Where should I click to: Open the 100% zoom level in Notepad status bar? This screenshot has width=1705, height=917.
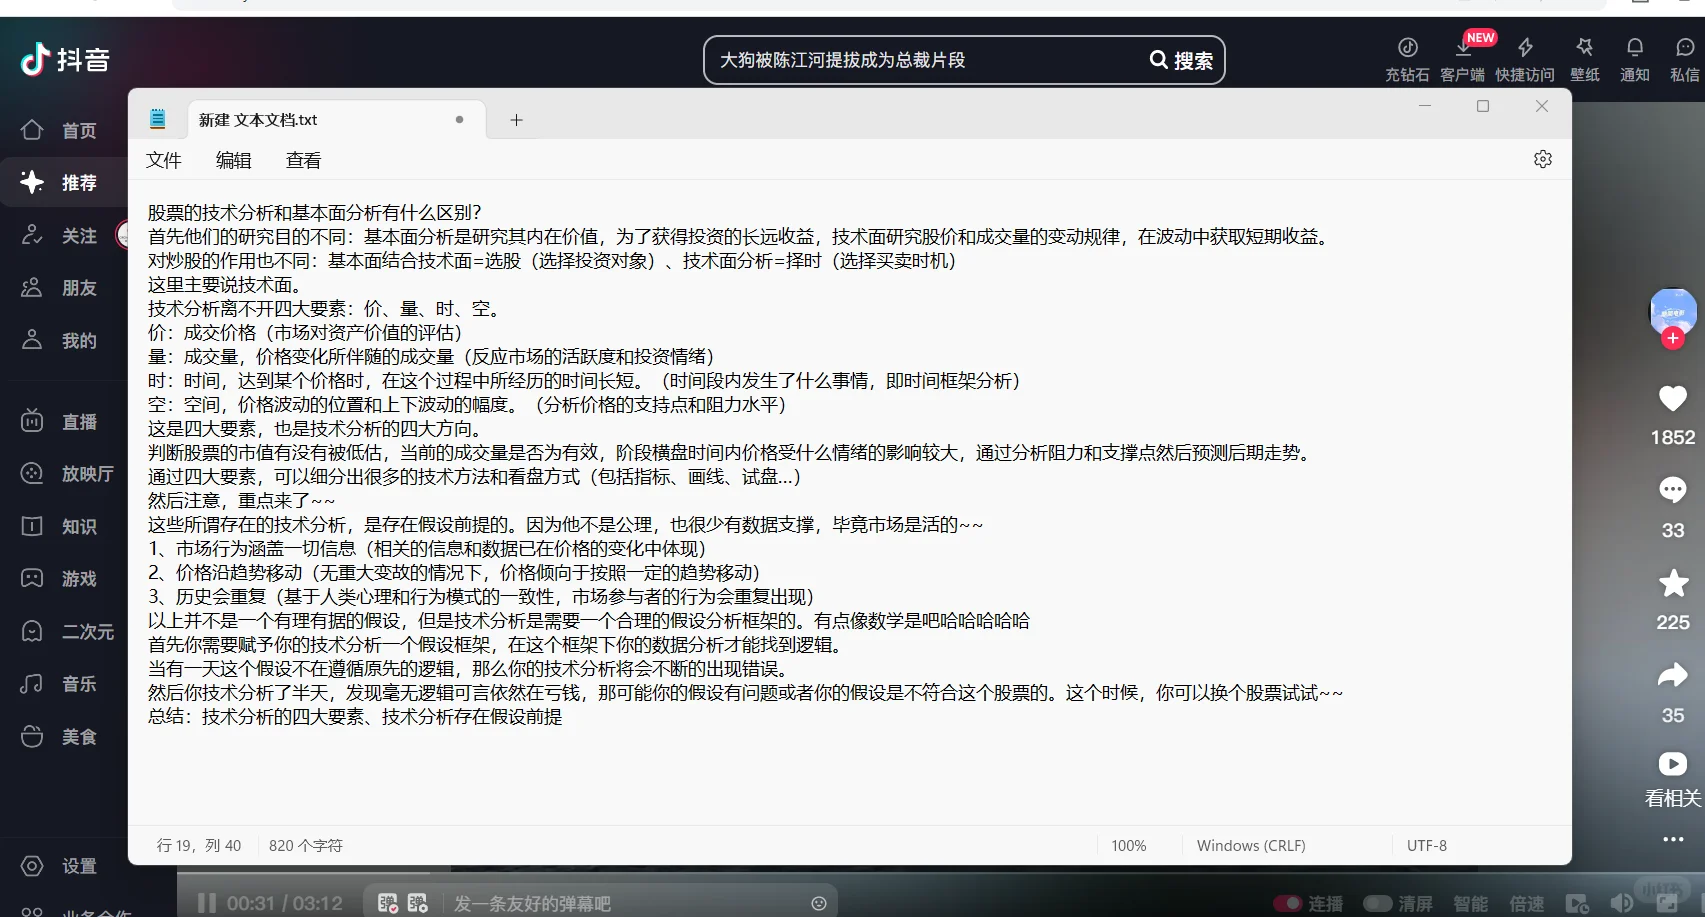(x=1129, y=846)
